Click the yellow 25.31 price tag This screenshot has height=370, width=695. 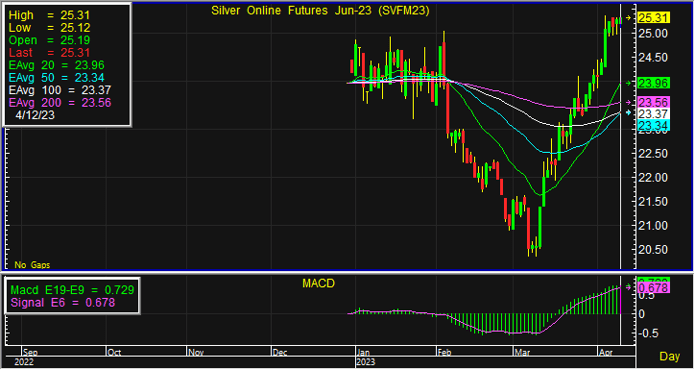pyautogui.click(x=654, y=18)
